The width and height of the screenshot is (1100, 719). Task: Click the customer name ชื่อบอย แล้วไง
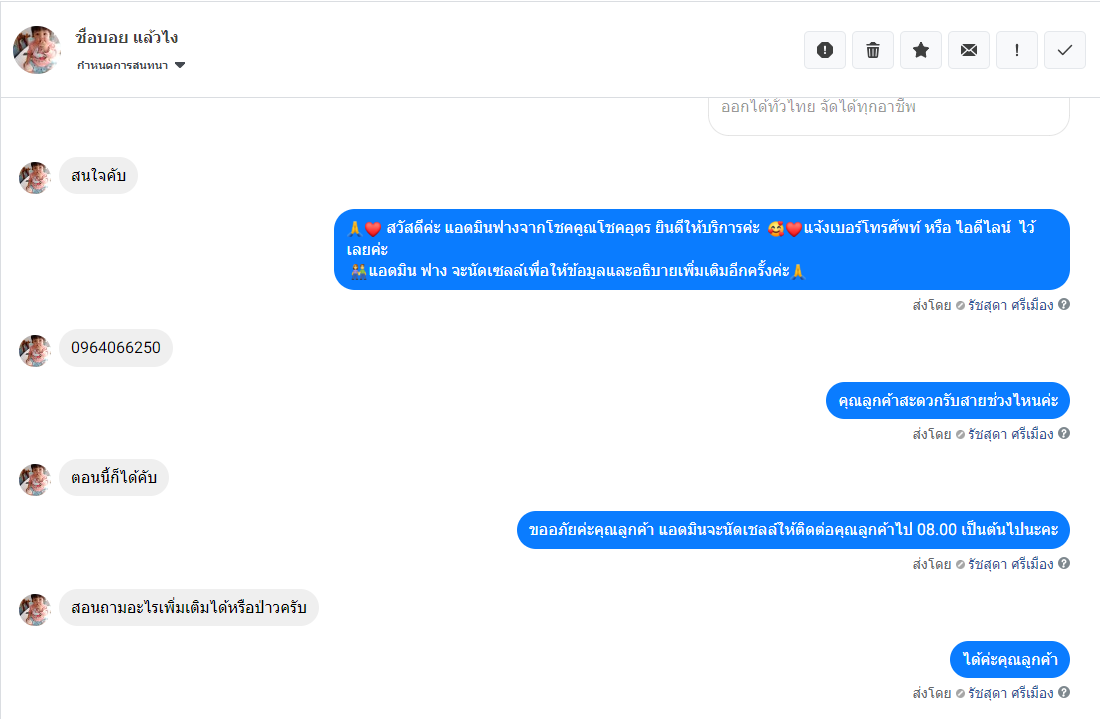[127, 37]
